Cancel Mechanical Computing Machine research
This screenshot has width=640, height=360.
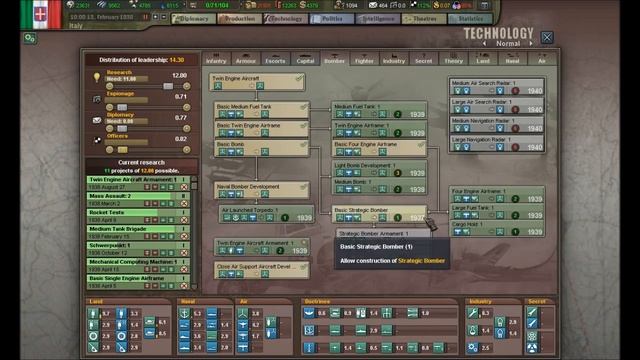[184, 269]
